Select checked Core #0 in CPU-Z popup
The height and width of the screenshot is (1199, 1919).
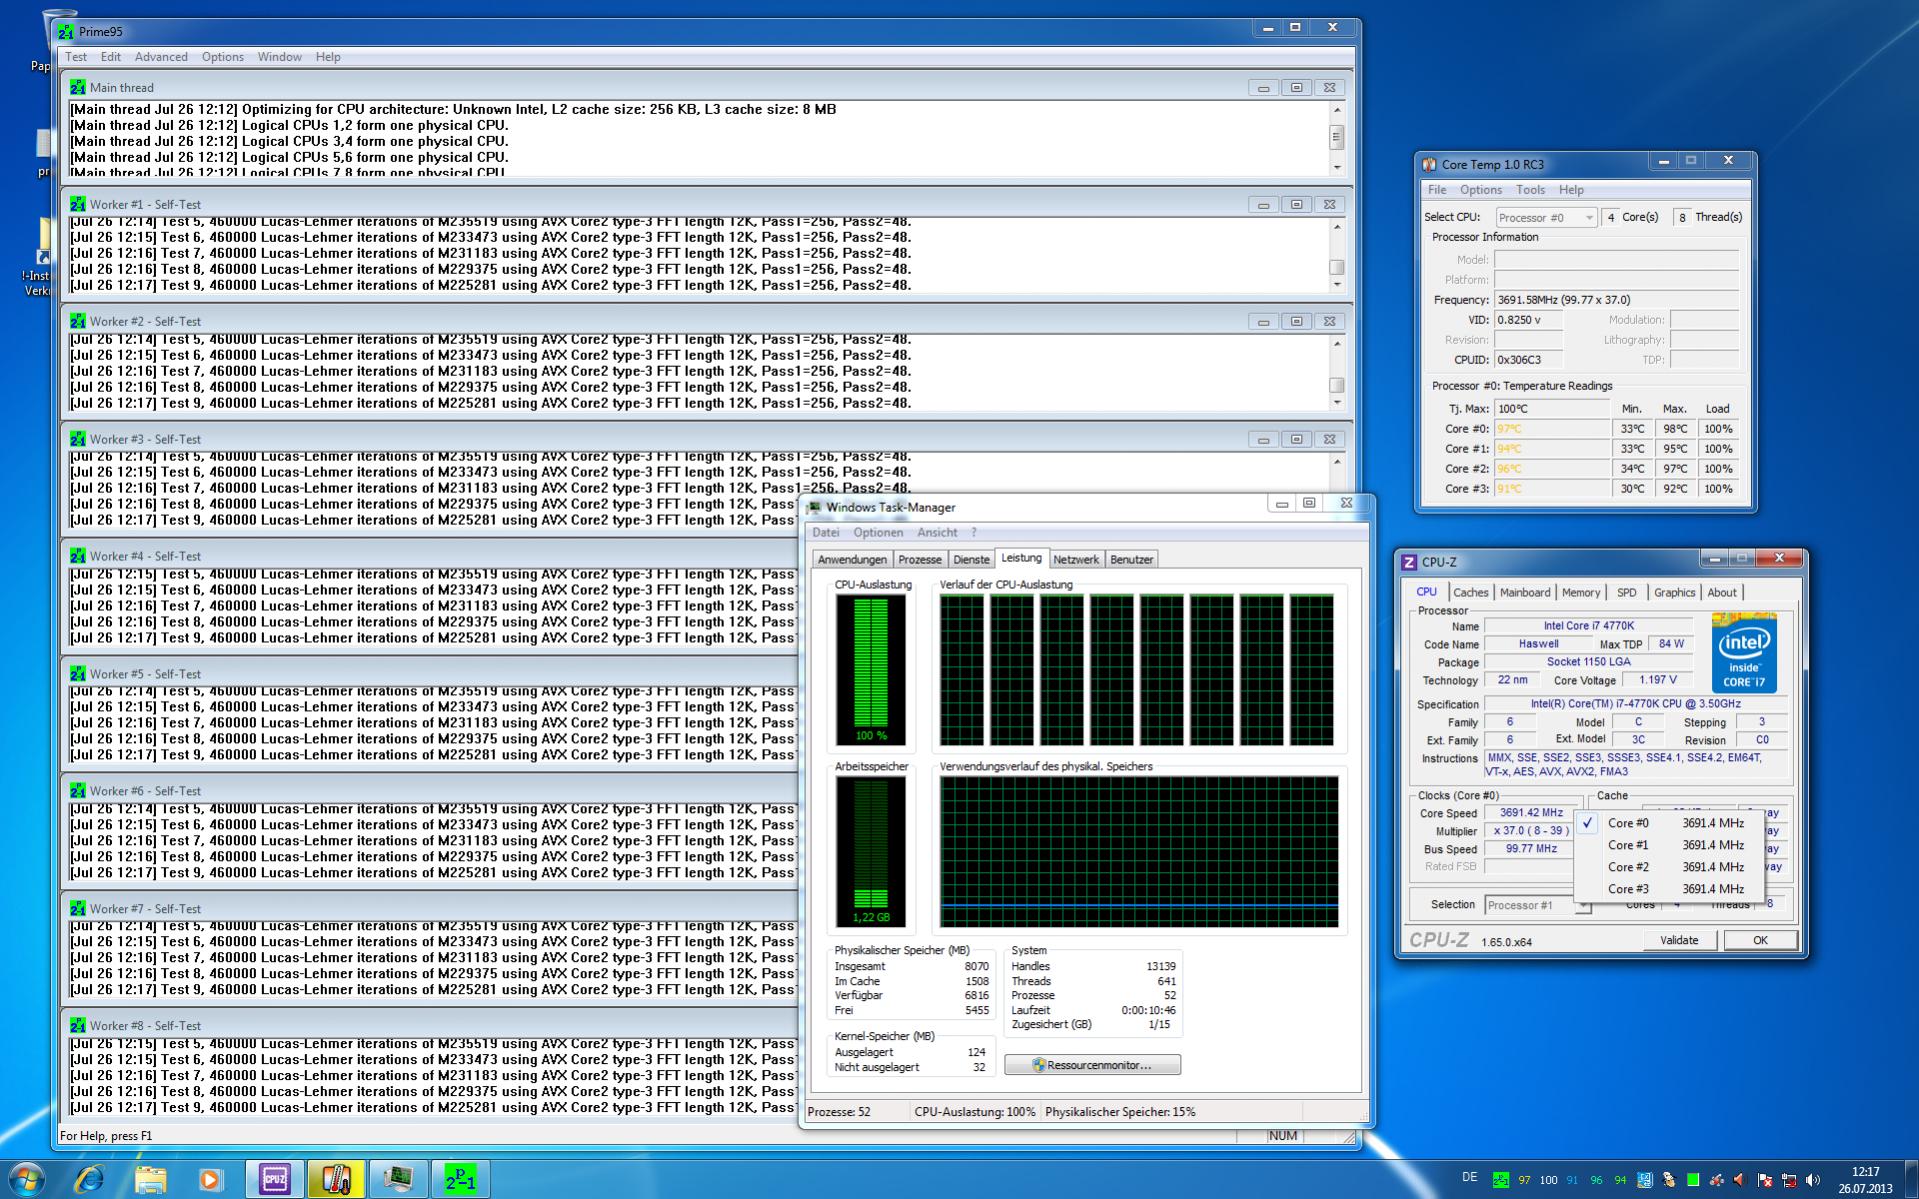1668,823
